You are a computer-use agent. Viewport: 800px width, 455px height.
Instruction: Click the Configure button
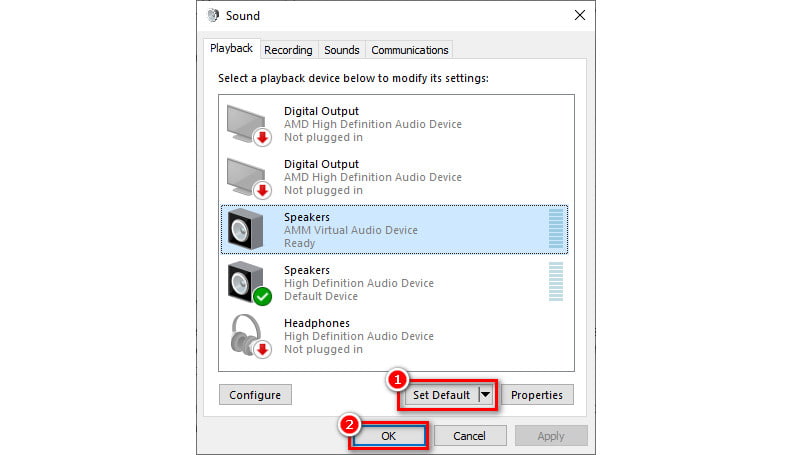255,395
